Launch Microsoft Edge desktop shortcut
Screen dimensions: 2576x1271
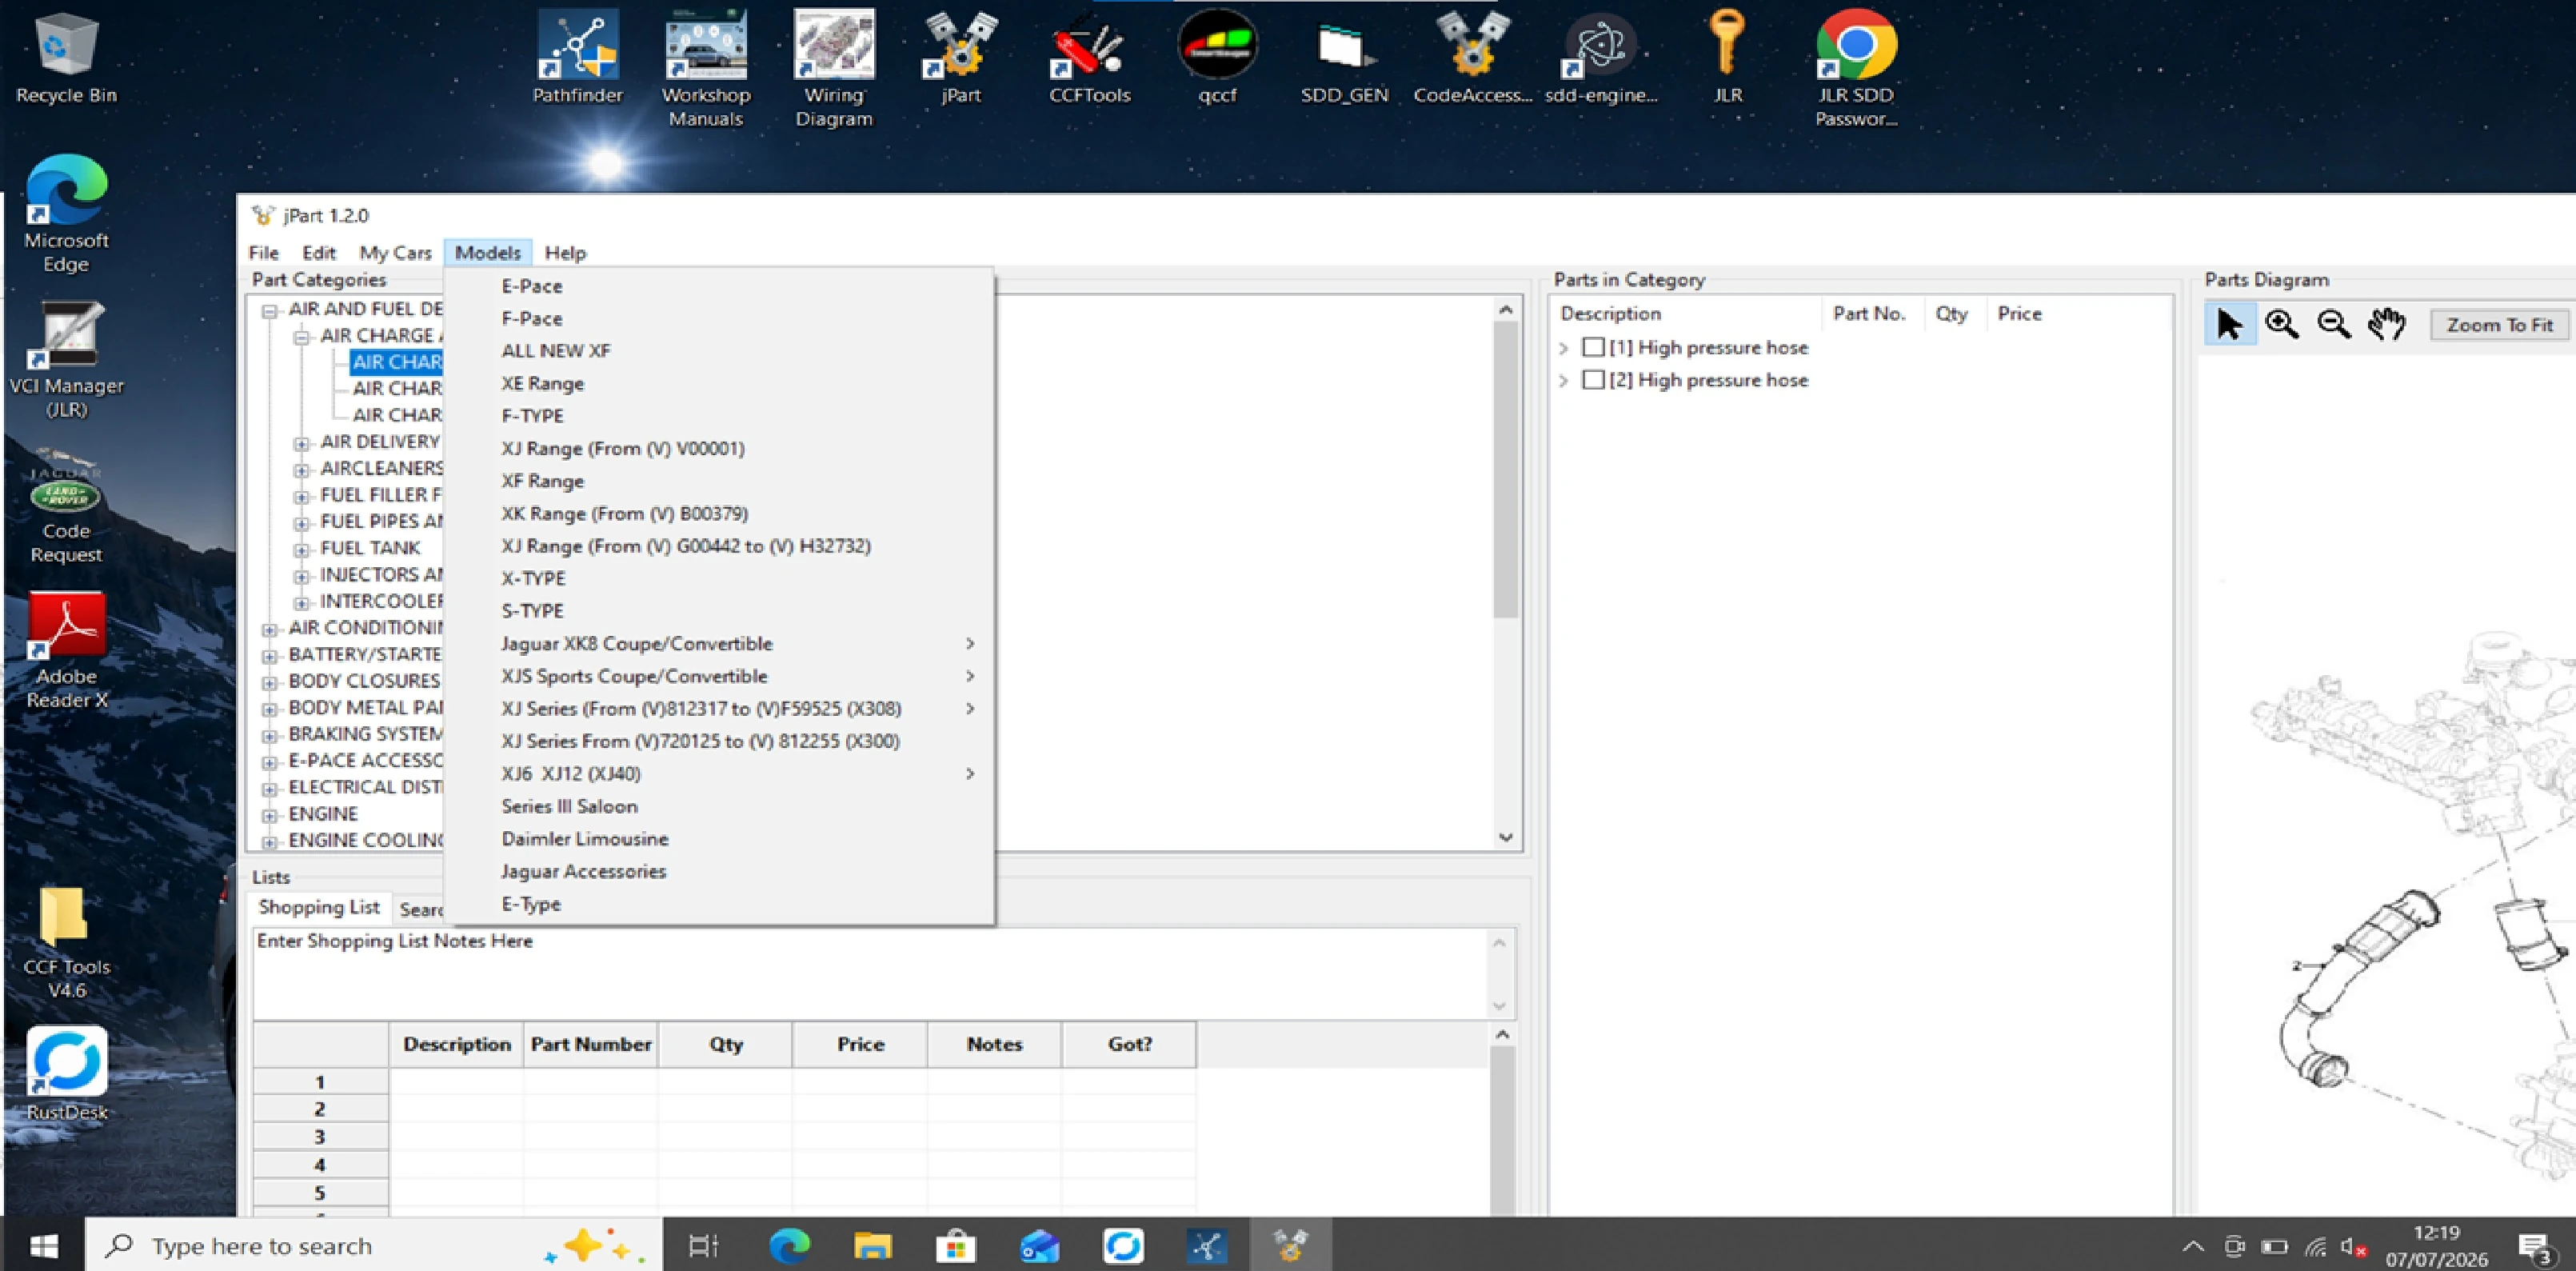(66, 214)
